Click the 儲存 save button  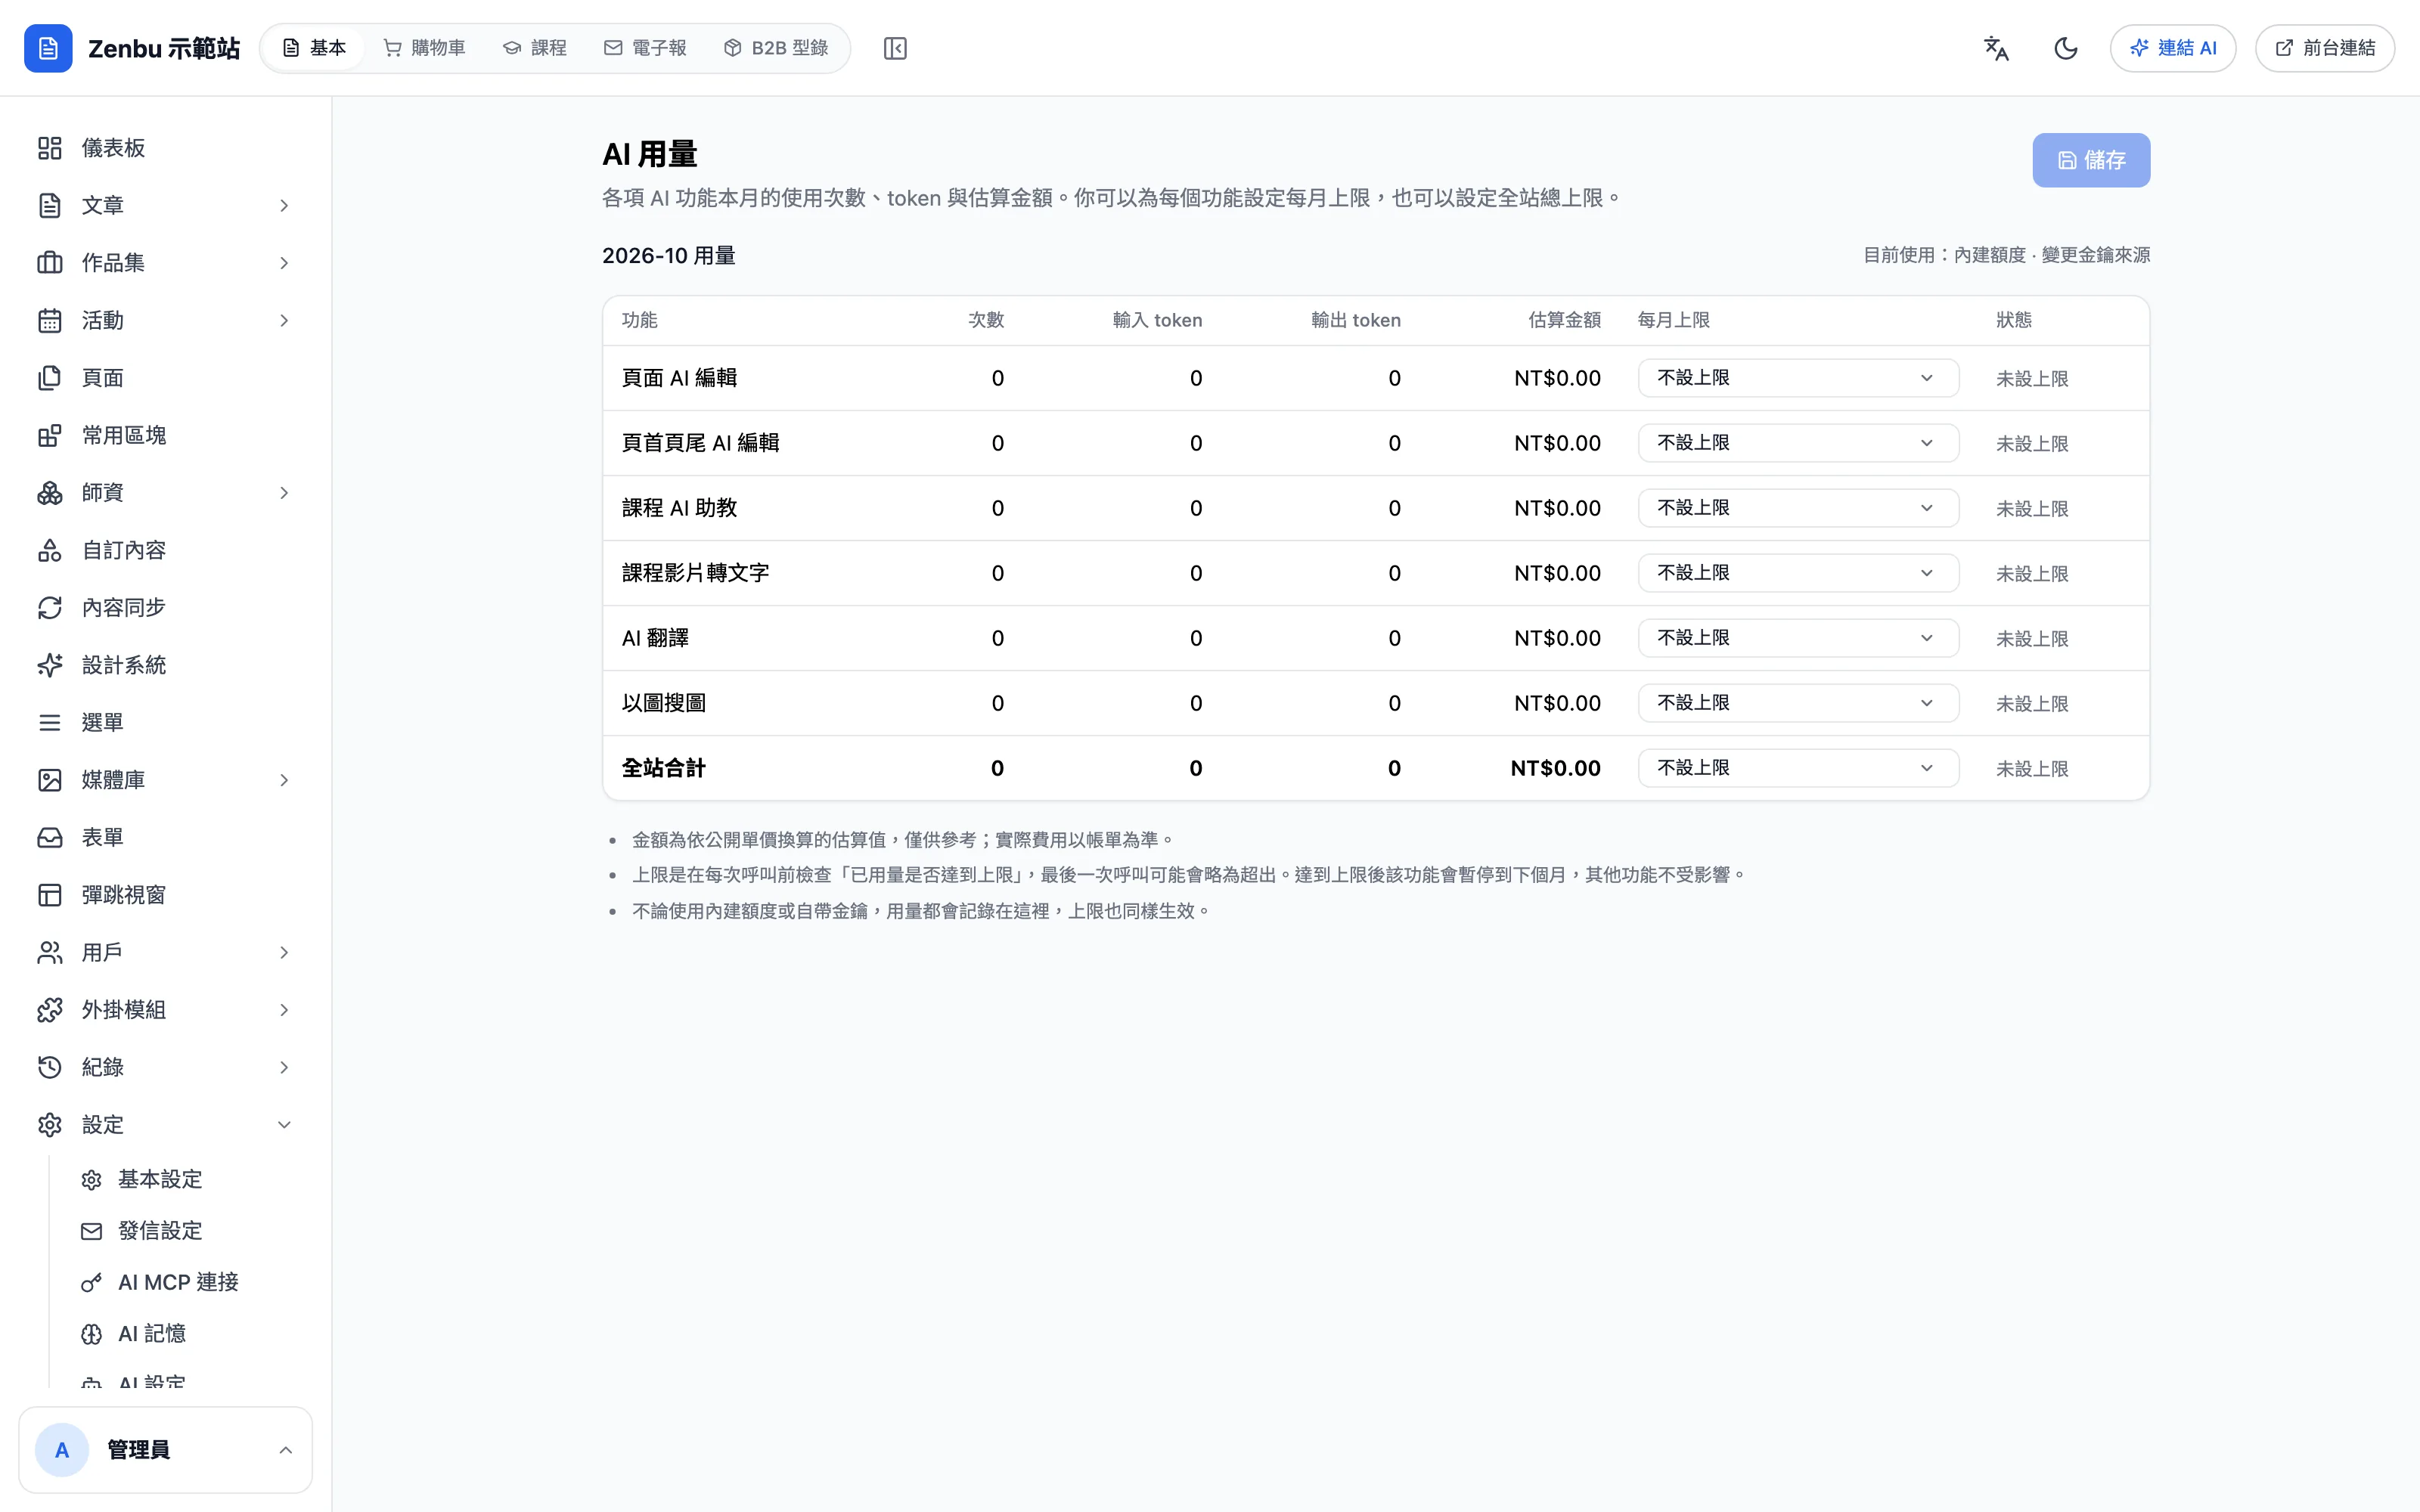click(x=2091, y=160)
